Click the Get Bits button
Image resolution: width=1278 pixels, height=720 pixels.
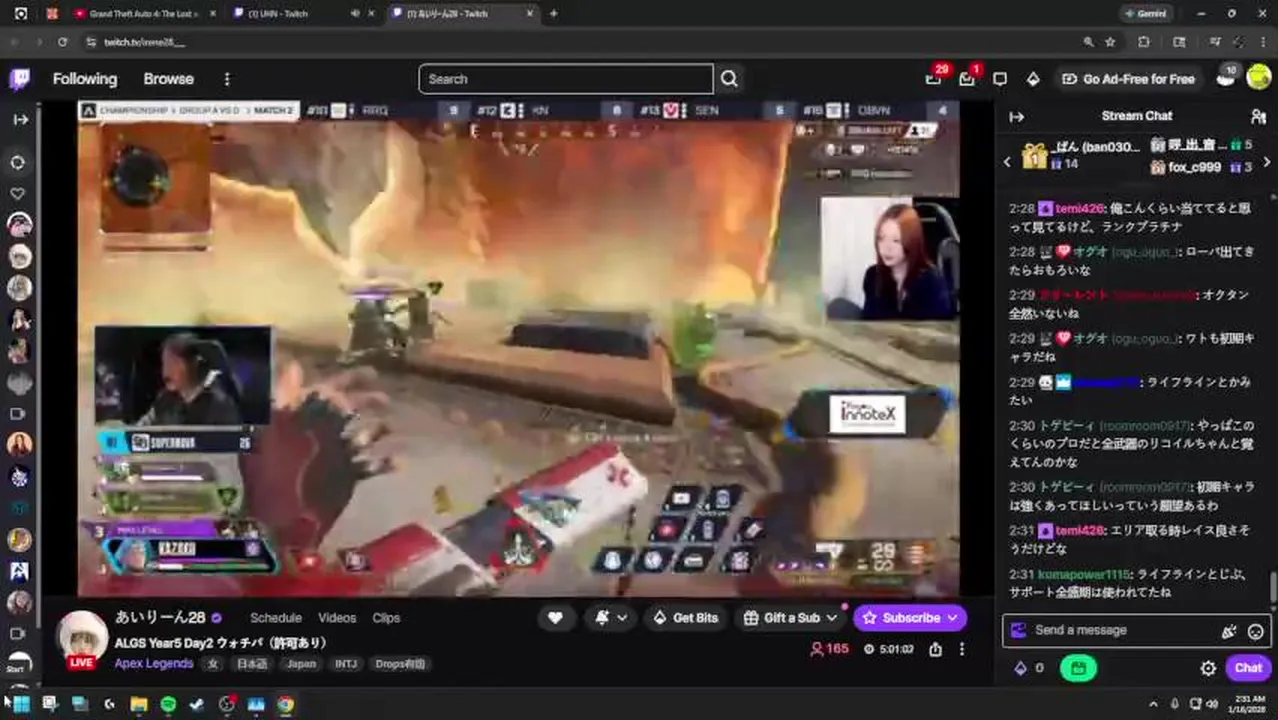pos(685,618)
